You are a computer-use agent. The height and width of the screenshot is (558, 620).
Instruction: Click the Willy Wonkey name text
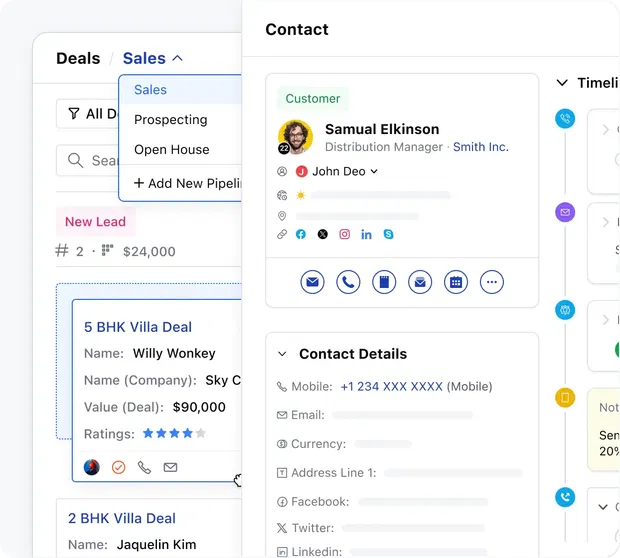tap(174, 353)
